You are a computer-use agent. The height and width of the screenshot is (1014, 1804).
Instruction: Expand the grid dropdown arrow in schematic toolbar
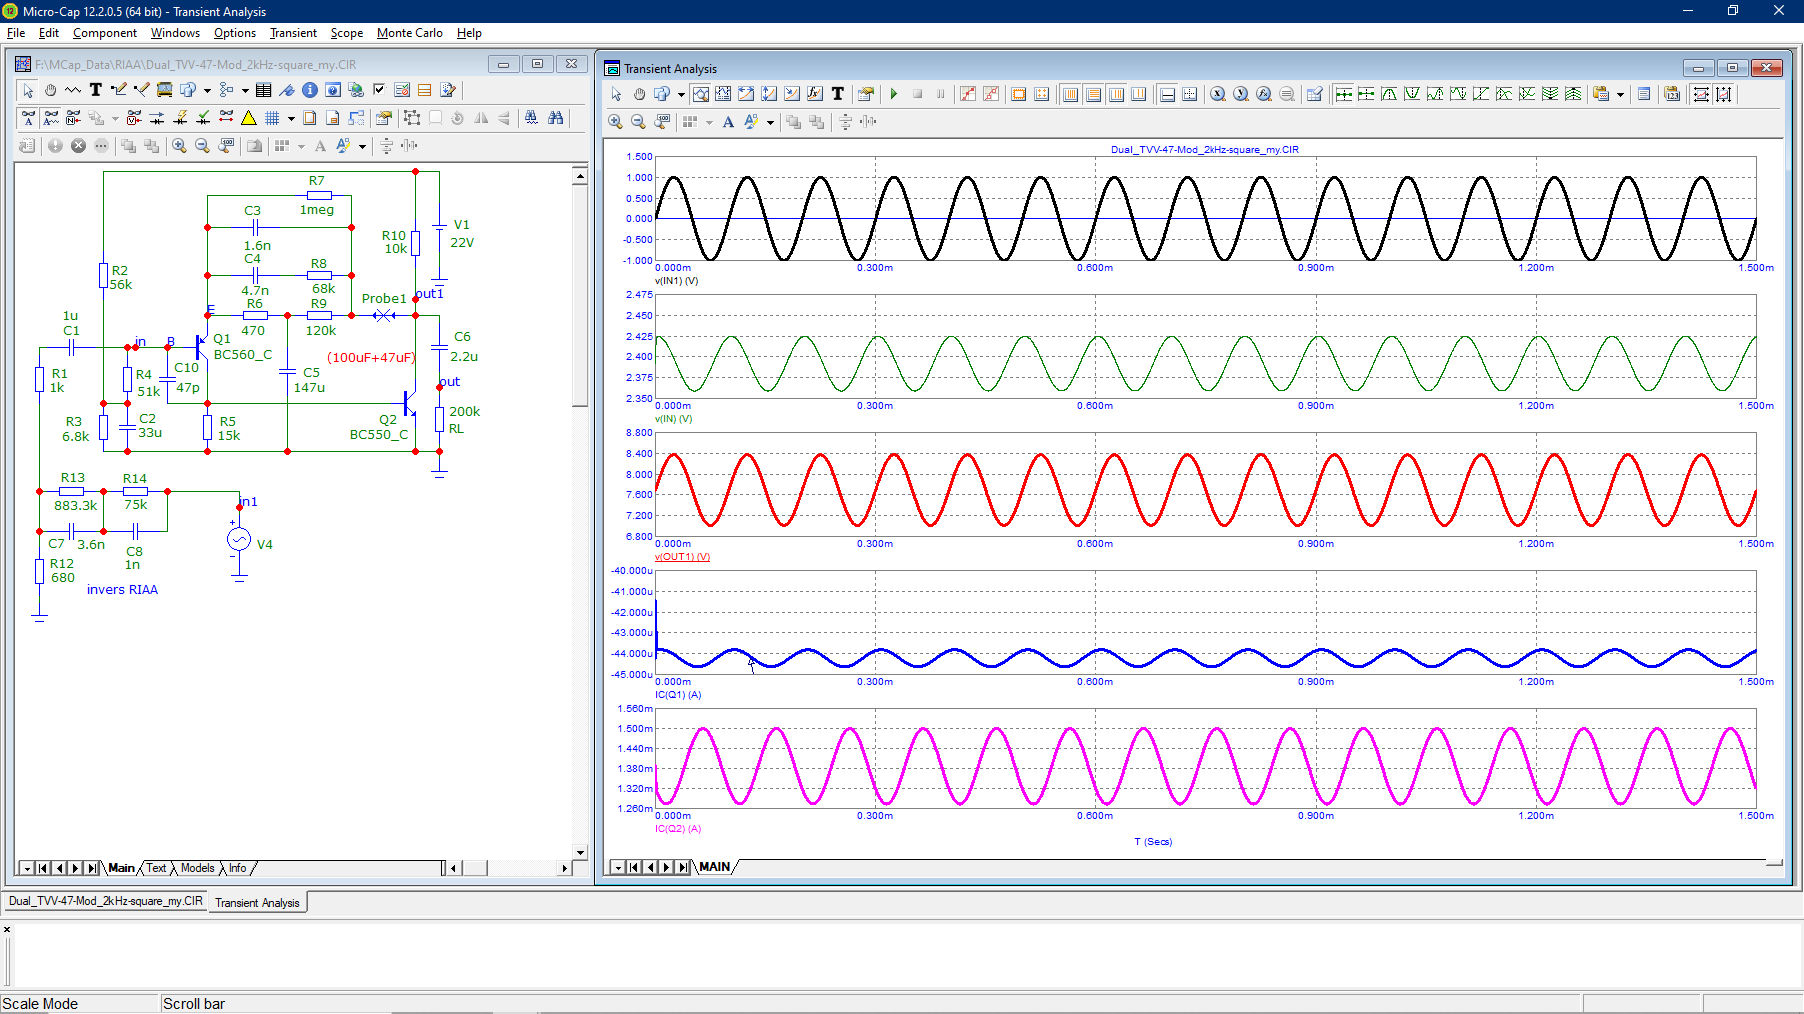click(291, 118)
